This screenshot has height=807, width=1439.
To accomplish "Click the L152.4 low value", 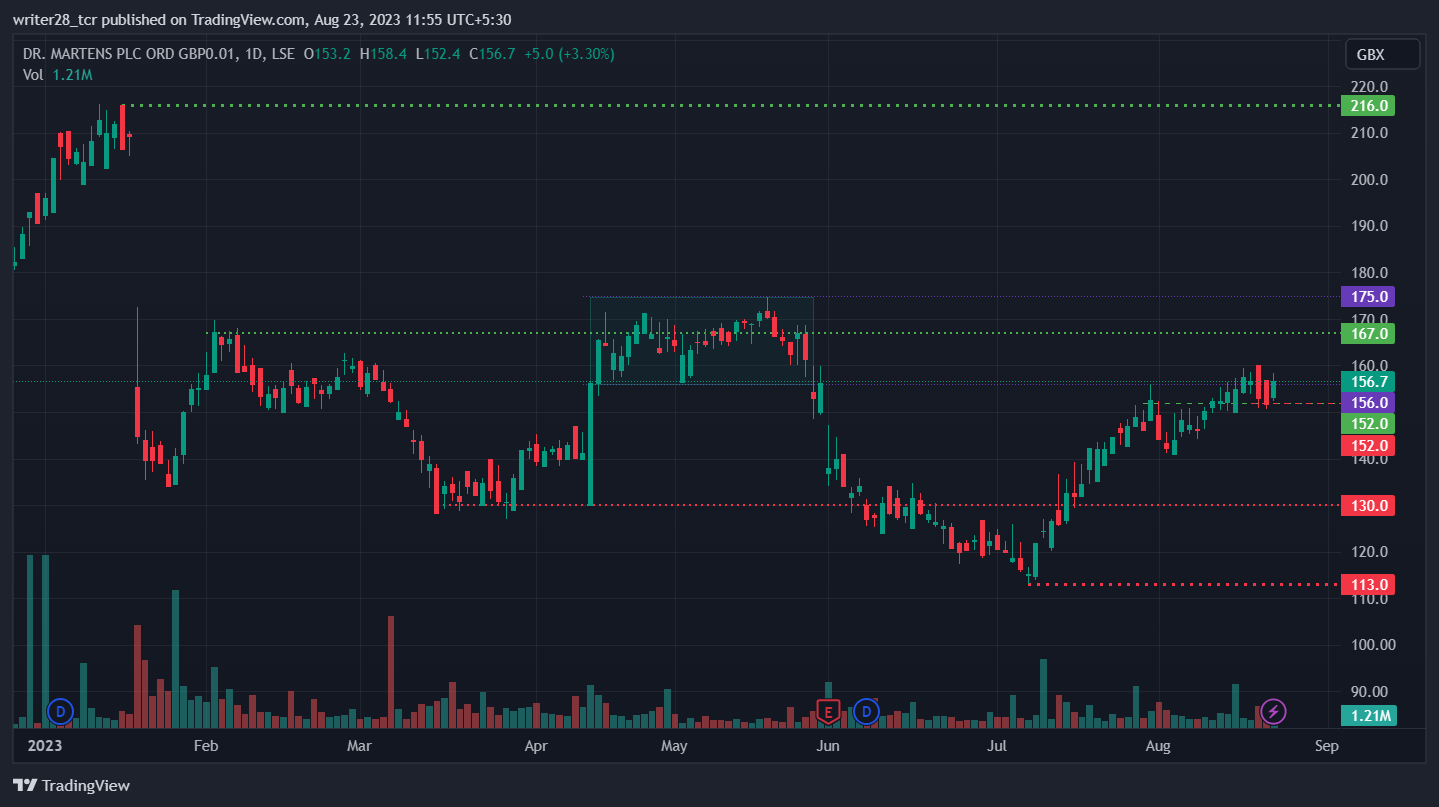I will tap(438, 54).
